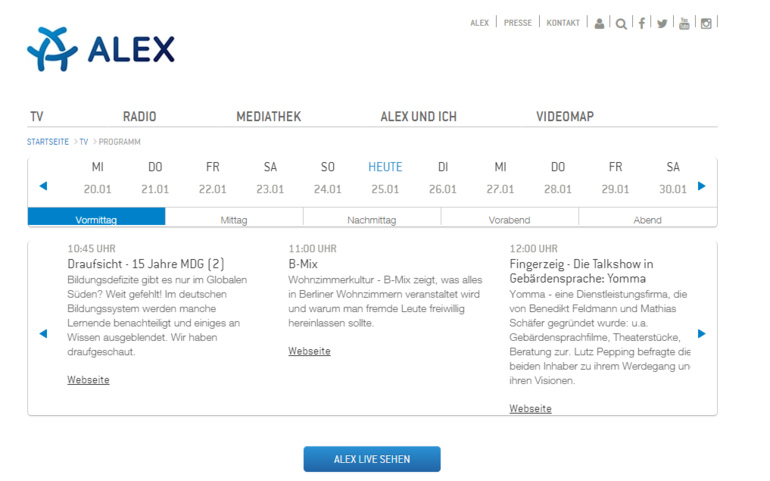This screenshot has height=481, width=770.
Task: Open the YouTube channel icon
Action: tap(684, 23)
